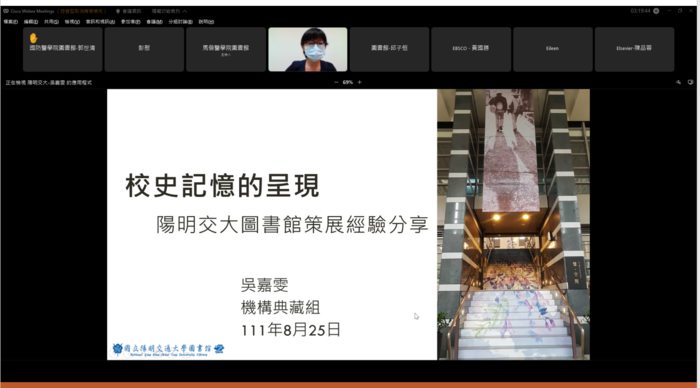
Task: Select the masked presenter video thumbnail
Action: click(x=308, y=49)
